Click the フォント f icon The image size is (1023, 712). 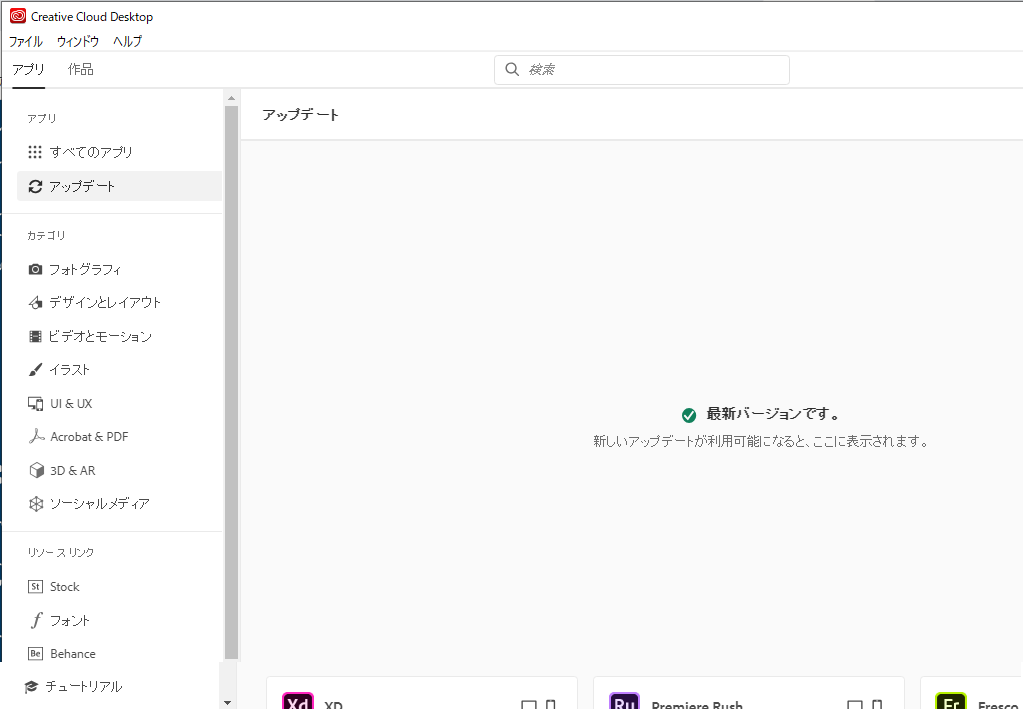point(36,620)
